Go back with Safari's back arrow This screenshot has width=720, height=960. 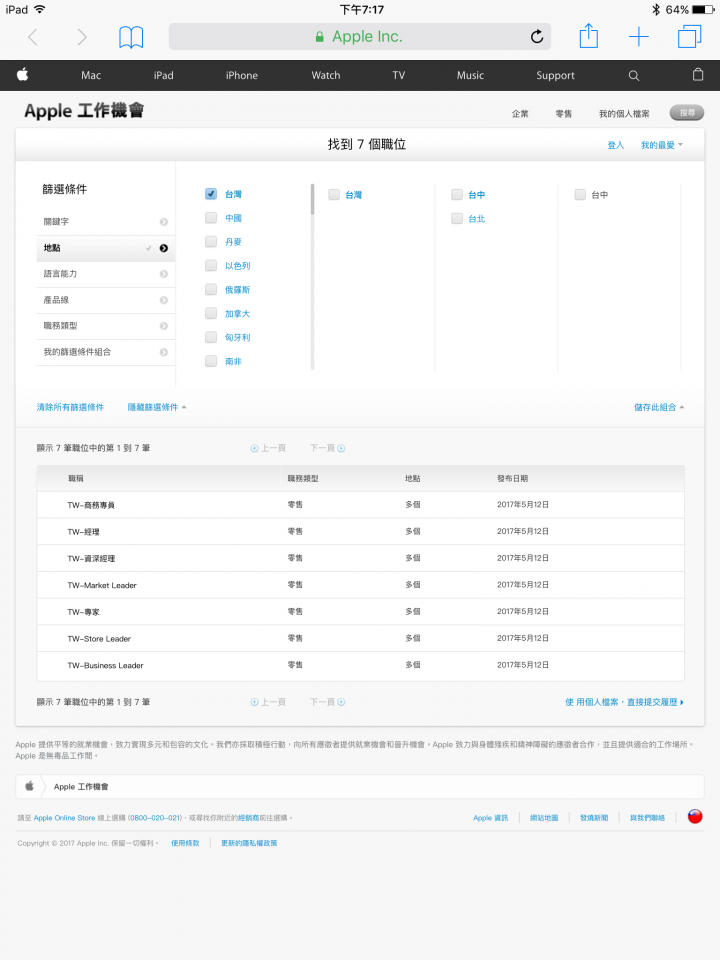(x=33, y=37)
